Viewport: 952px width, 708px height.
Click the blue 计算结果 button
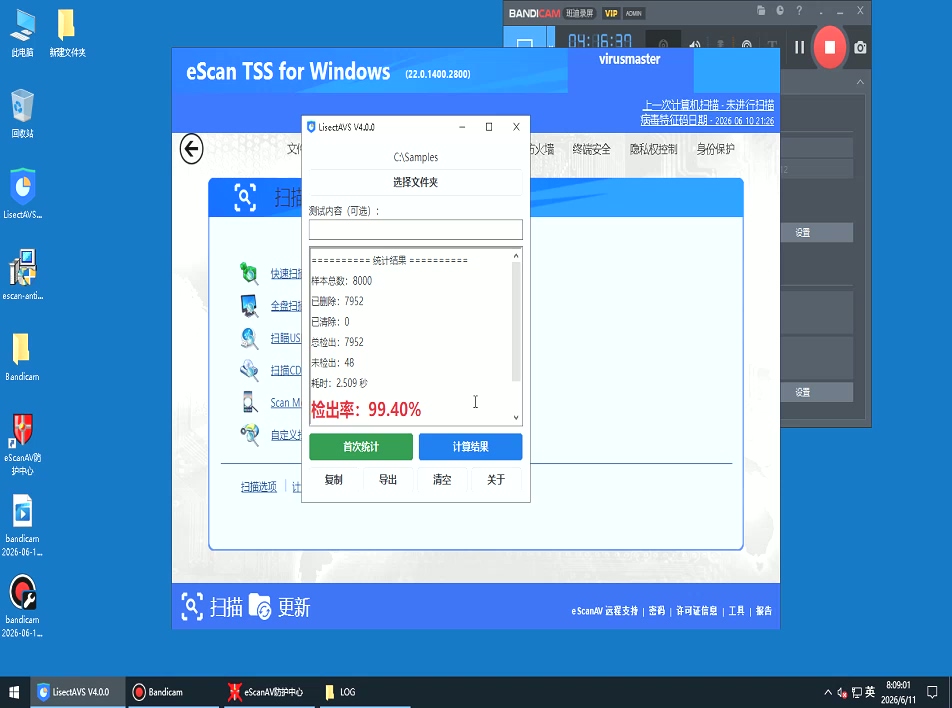point(471,447)
